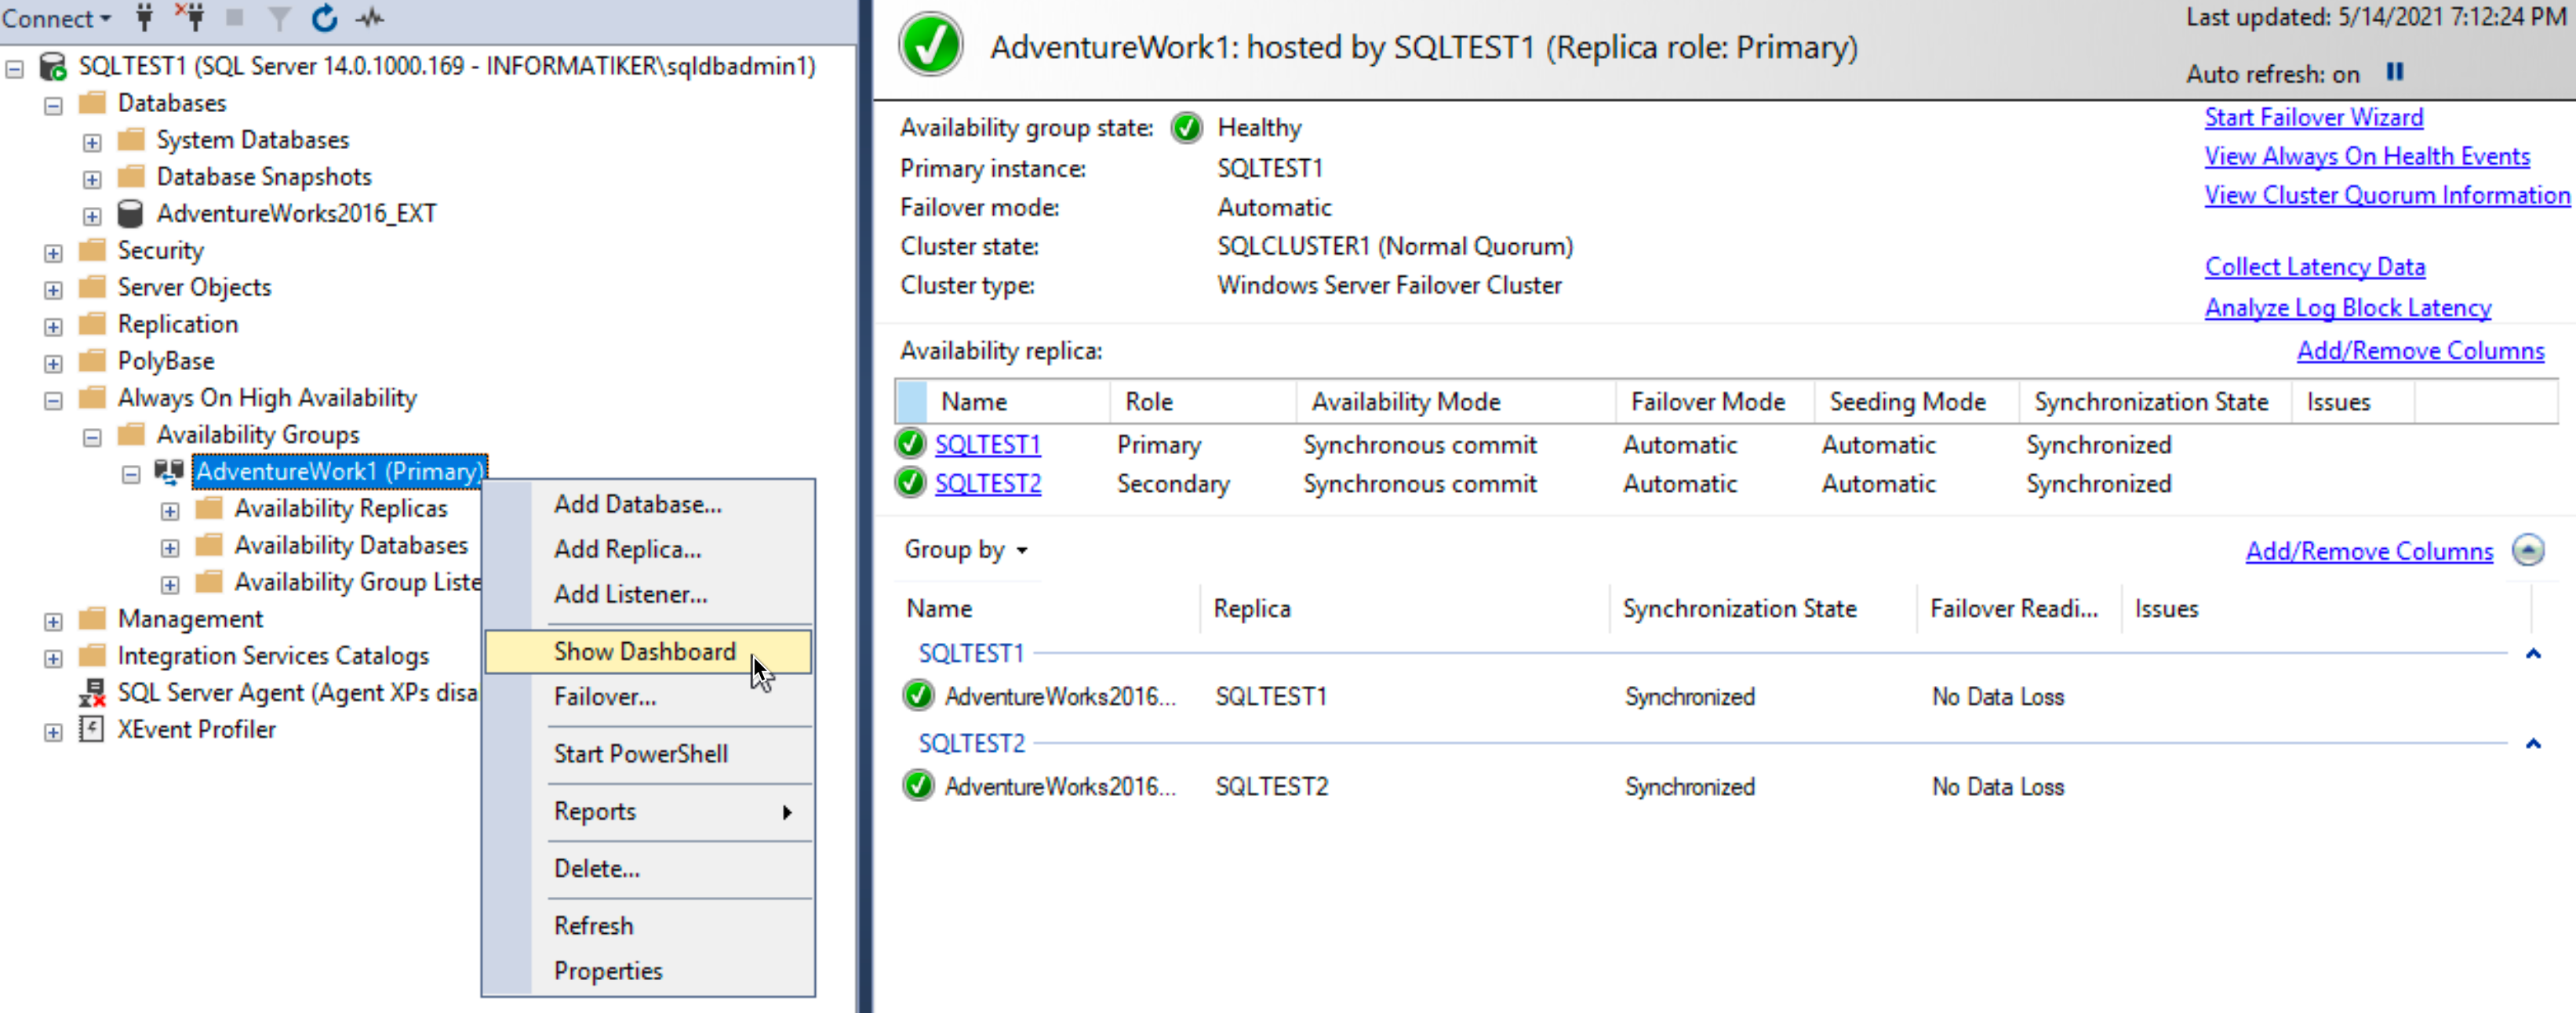
Task: Pause auto refresh with the pause icon
Action: [2394, 72]
